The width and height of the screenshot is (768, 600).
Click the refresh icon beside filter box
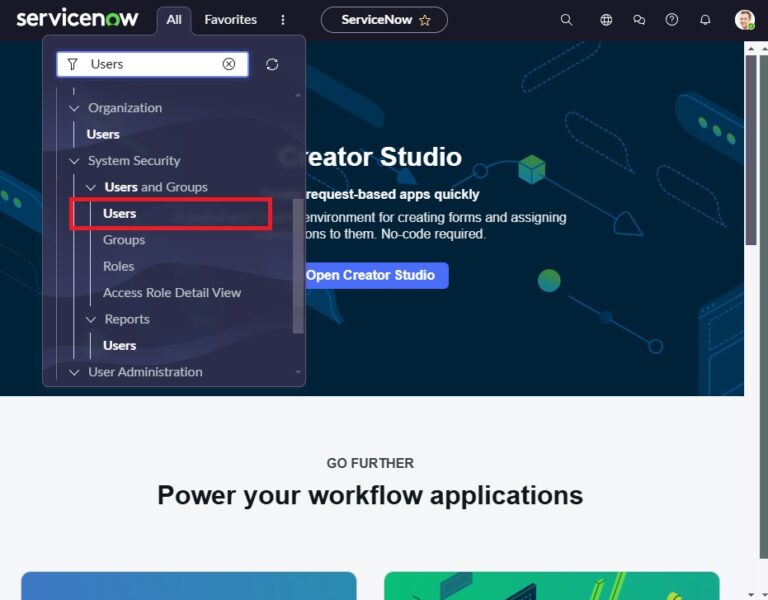pos(272,64)
